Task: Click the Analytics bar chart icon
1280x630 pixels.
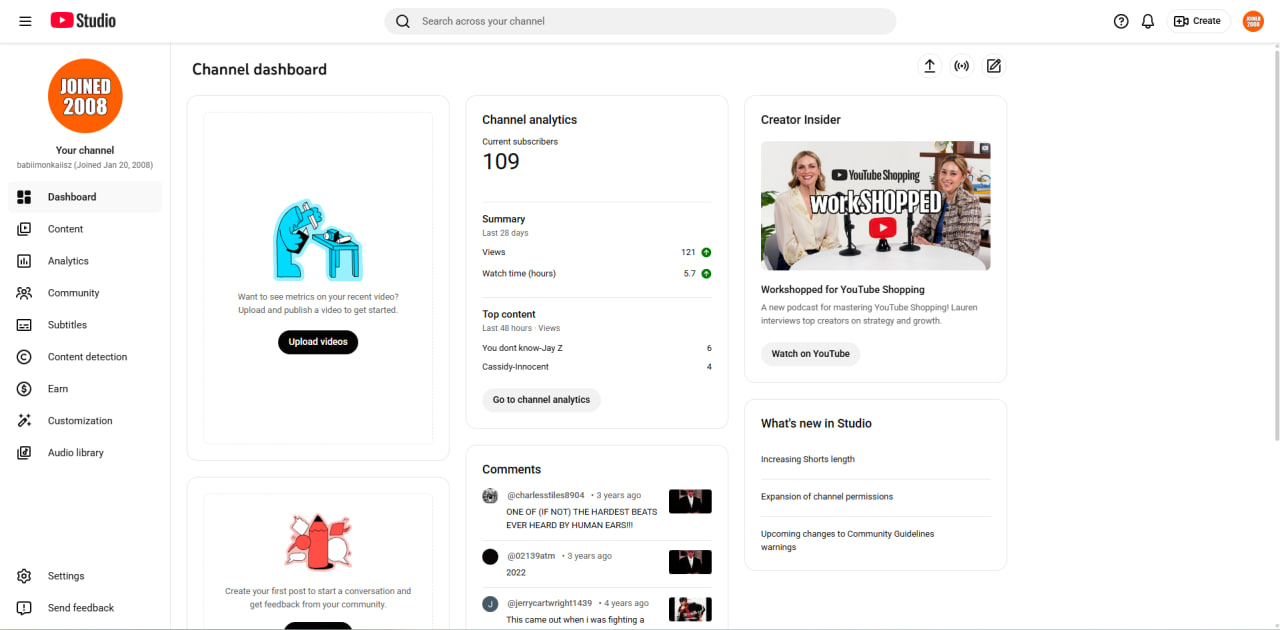Action: (x=25, y=261)
